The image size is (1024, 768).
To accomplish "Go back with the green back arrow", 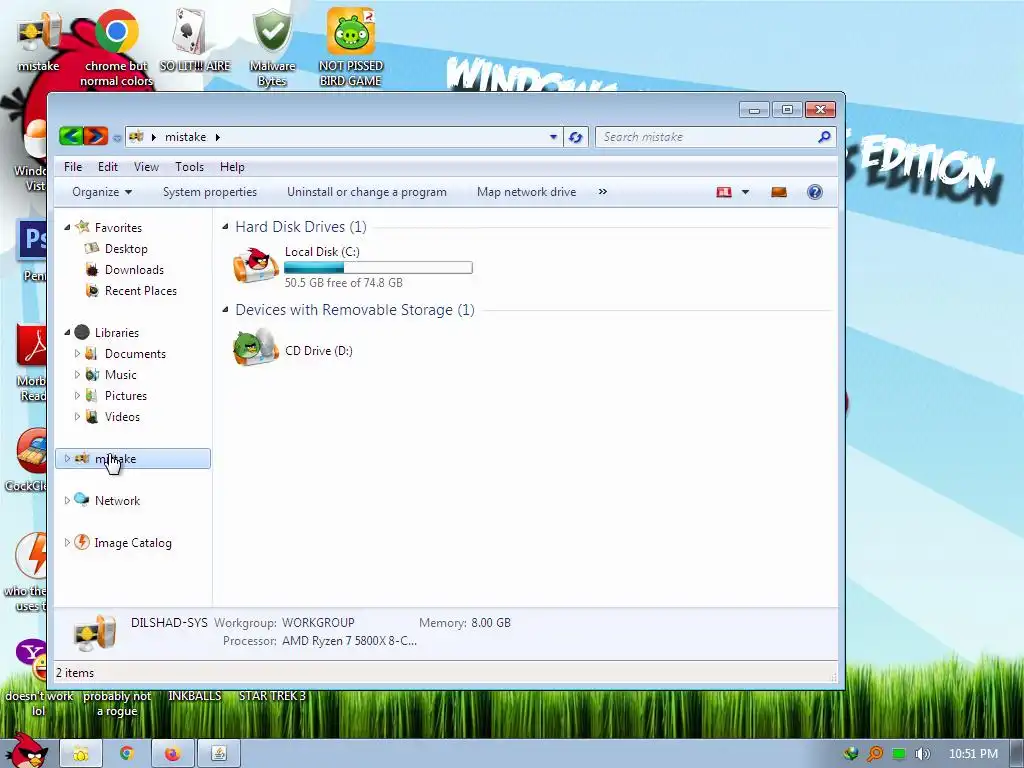I will pyautogui.click(x=71, y=136).
